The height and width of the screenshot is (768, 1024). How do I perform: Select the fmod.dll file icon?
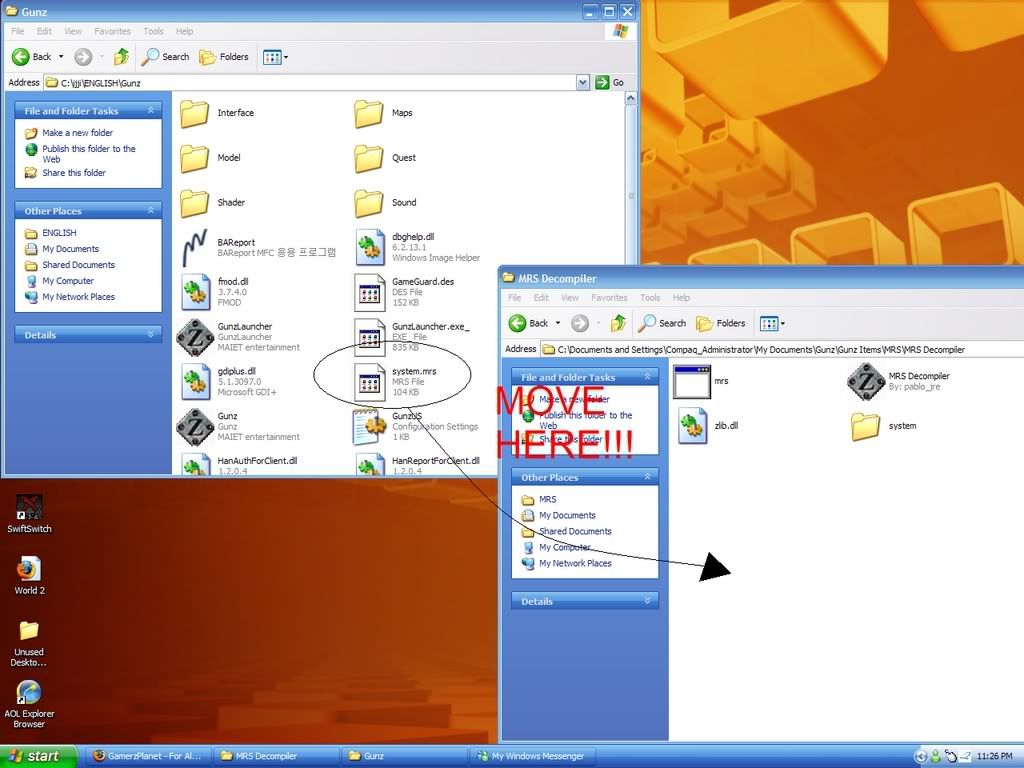(x=195, y=292)
